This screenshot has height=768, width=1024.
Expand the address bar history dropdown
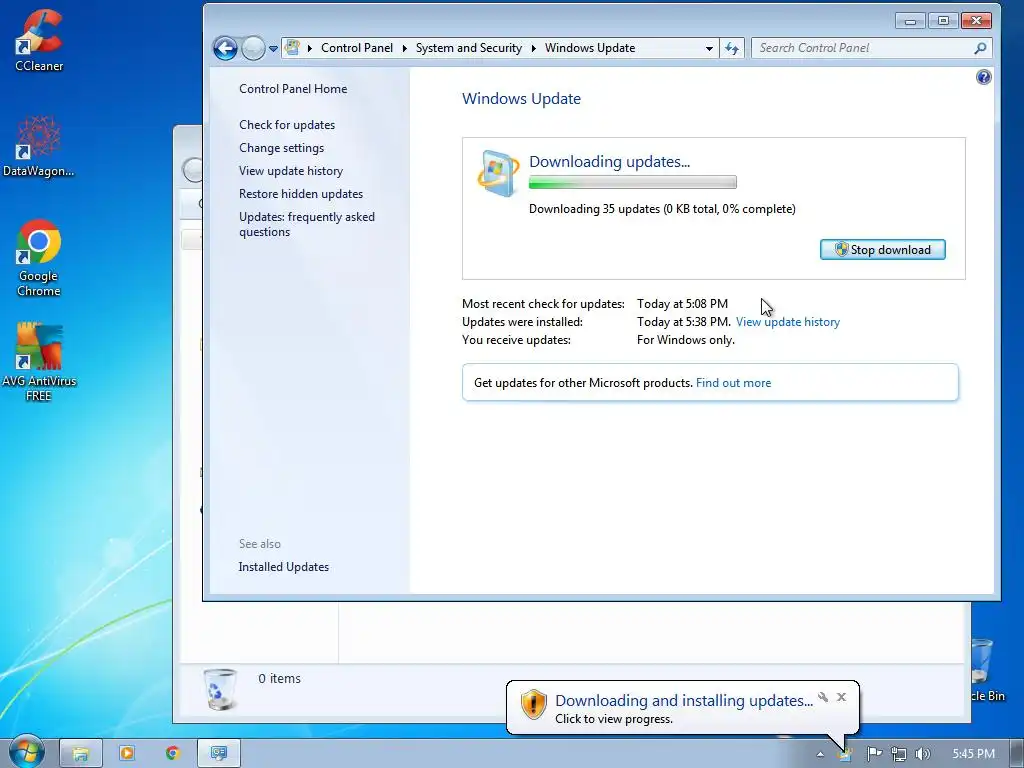[709, 48]
